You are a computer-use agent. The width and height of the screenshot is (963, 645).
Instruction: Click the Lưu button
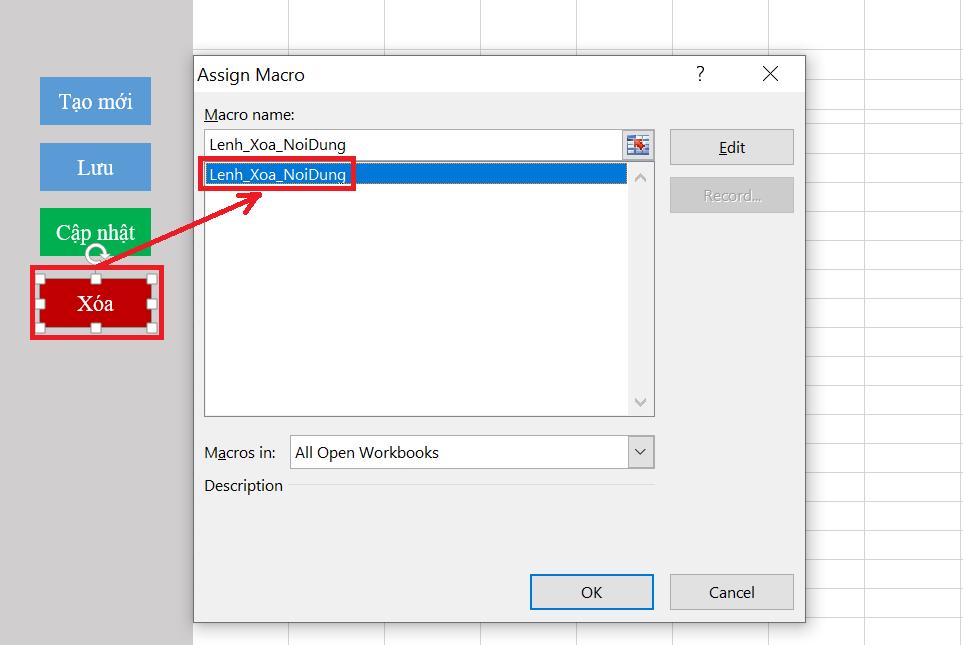point(95,167)
